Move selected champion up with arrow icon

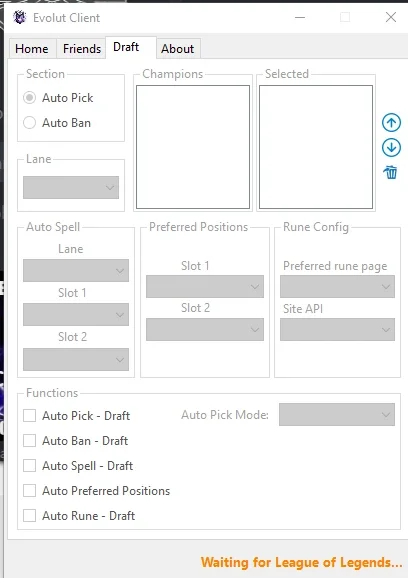point(391,122)
